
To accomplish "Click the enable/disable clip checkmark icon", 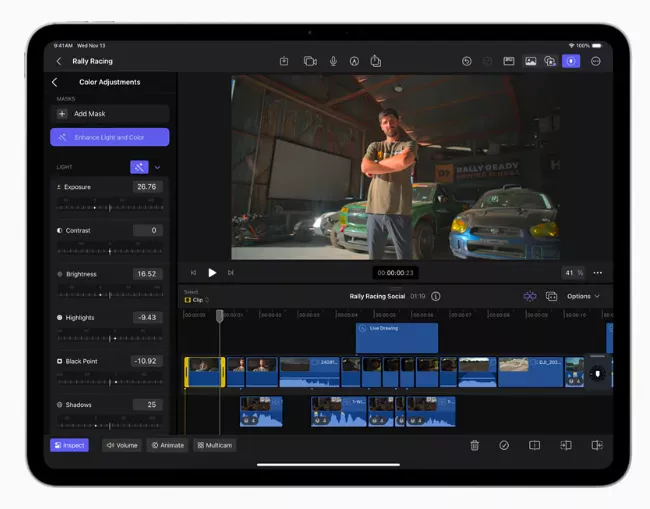I will point(504,446).
